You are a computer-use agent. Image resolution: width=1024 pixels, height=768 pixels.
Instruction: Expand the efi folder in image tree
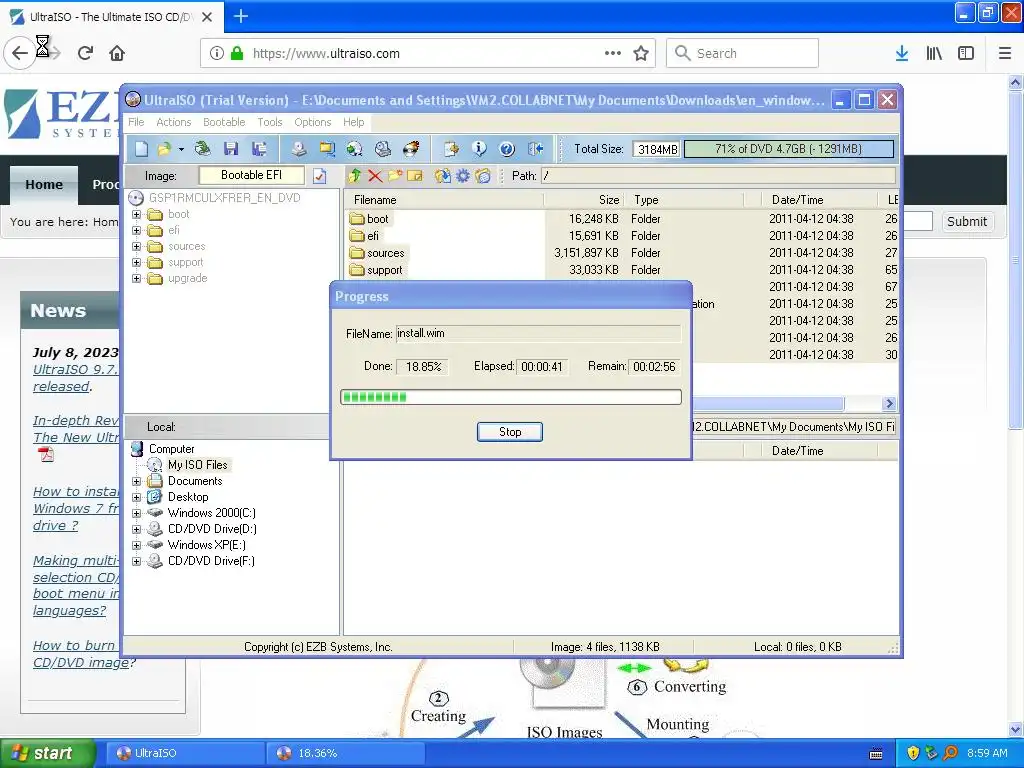tap(136, 231)
